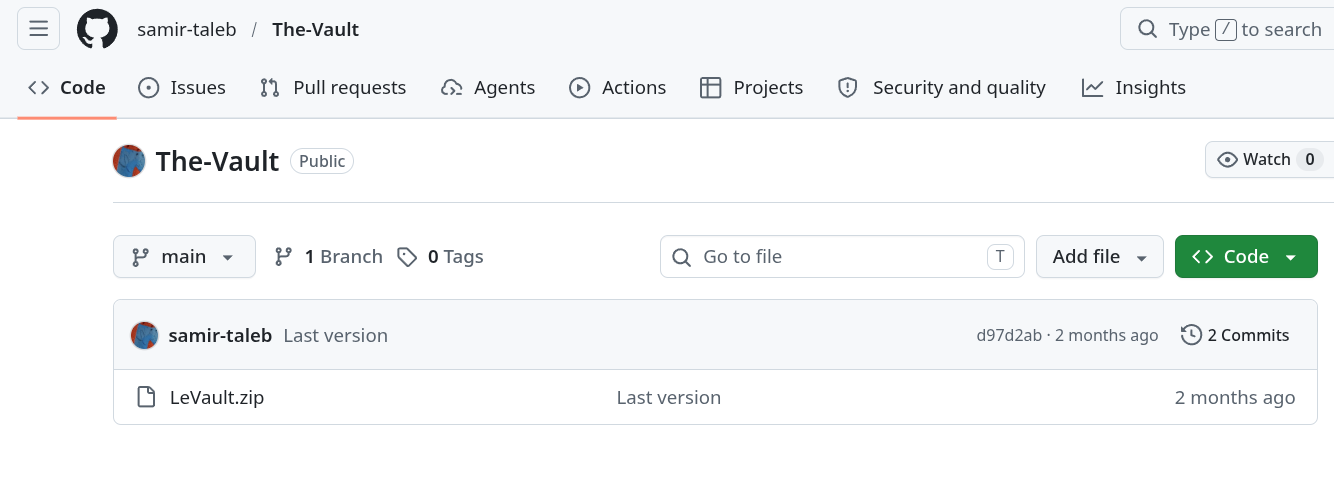1334x491 pixels.
Task: Click '2 months ago' in LeVault.zip row
Action: click(1235, 398)
